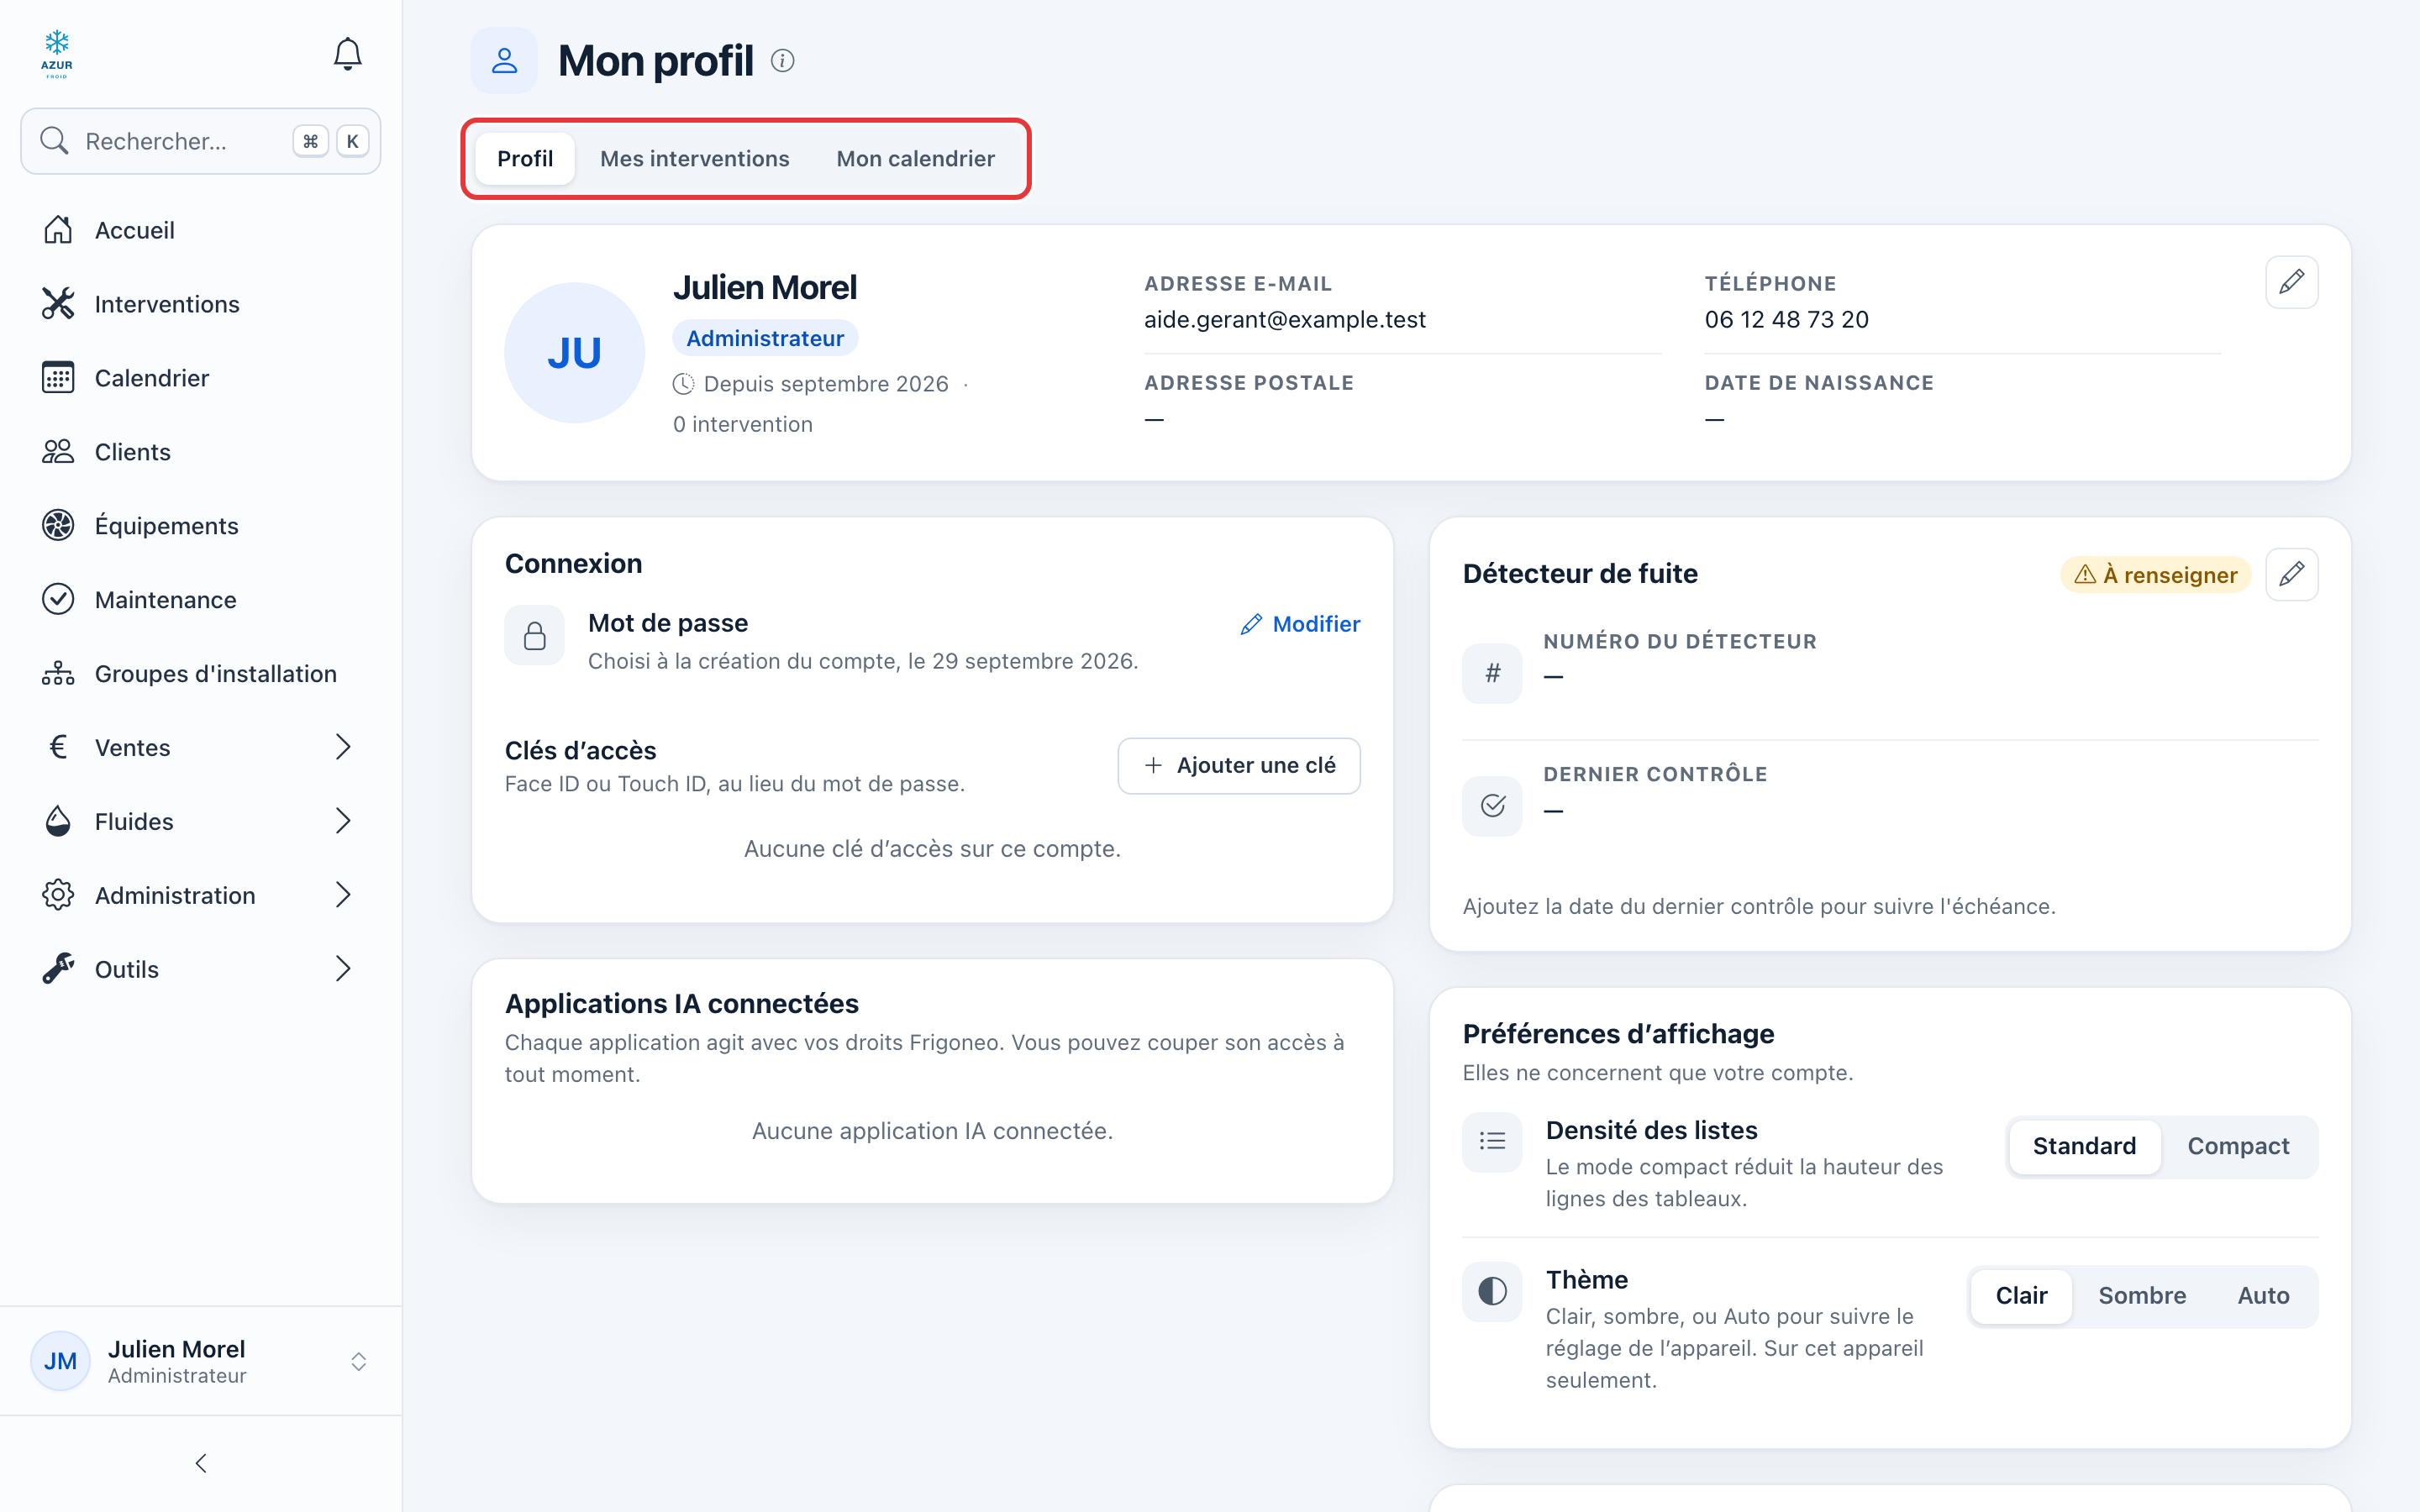Click the email aide.gerant@example.test
2420x1512 pixels.
click(x=1285, y=319)
